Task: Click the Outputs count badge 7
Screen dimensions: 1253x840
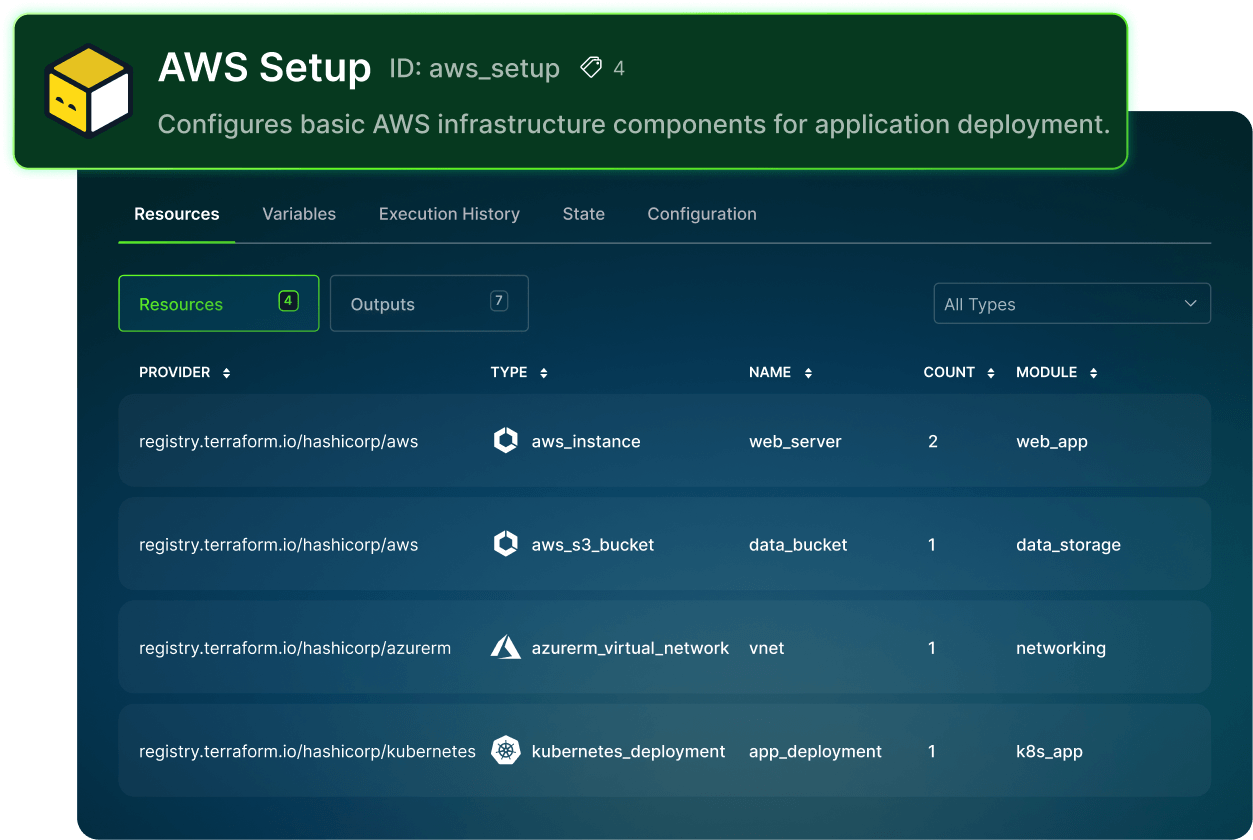Action: pyautogui.click(x=499, y=301)
